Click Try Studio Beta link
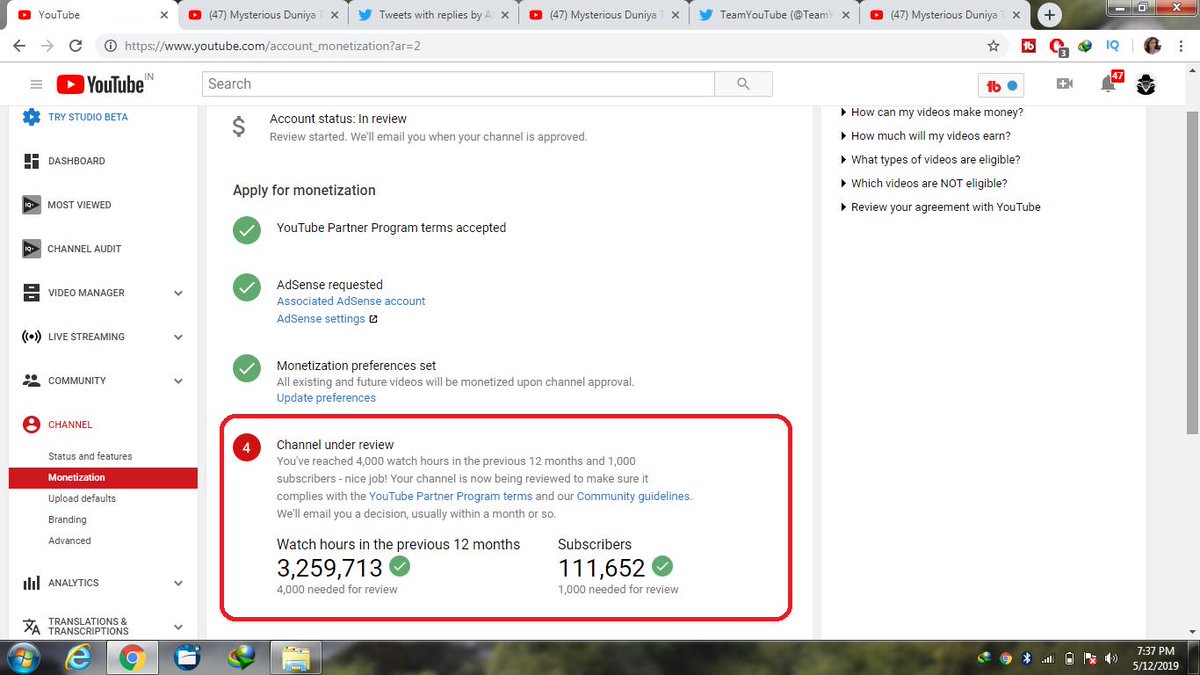 point(88,117)
